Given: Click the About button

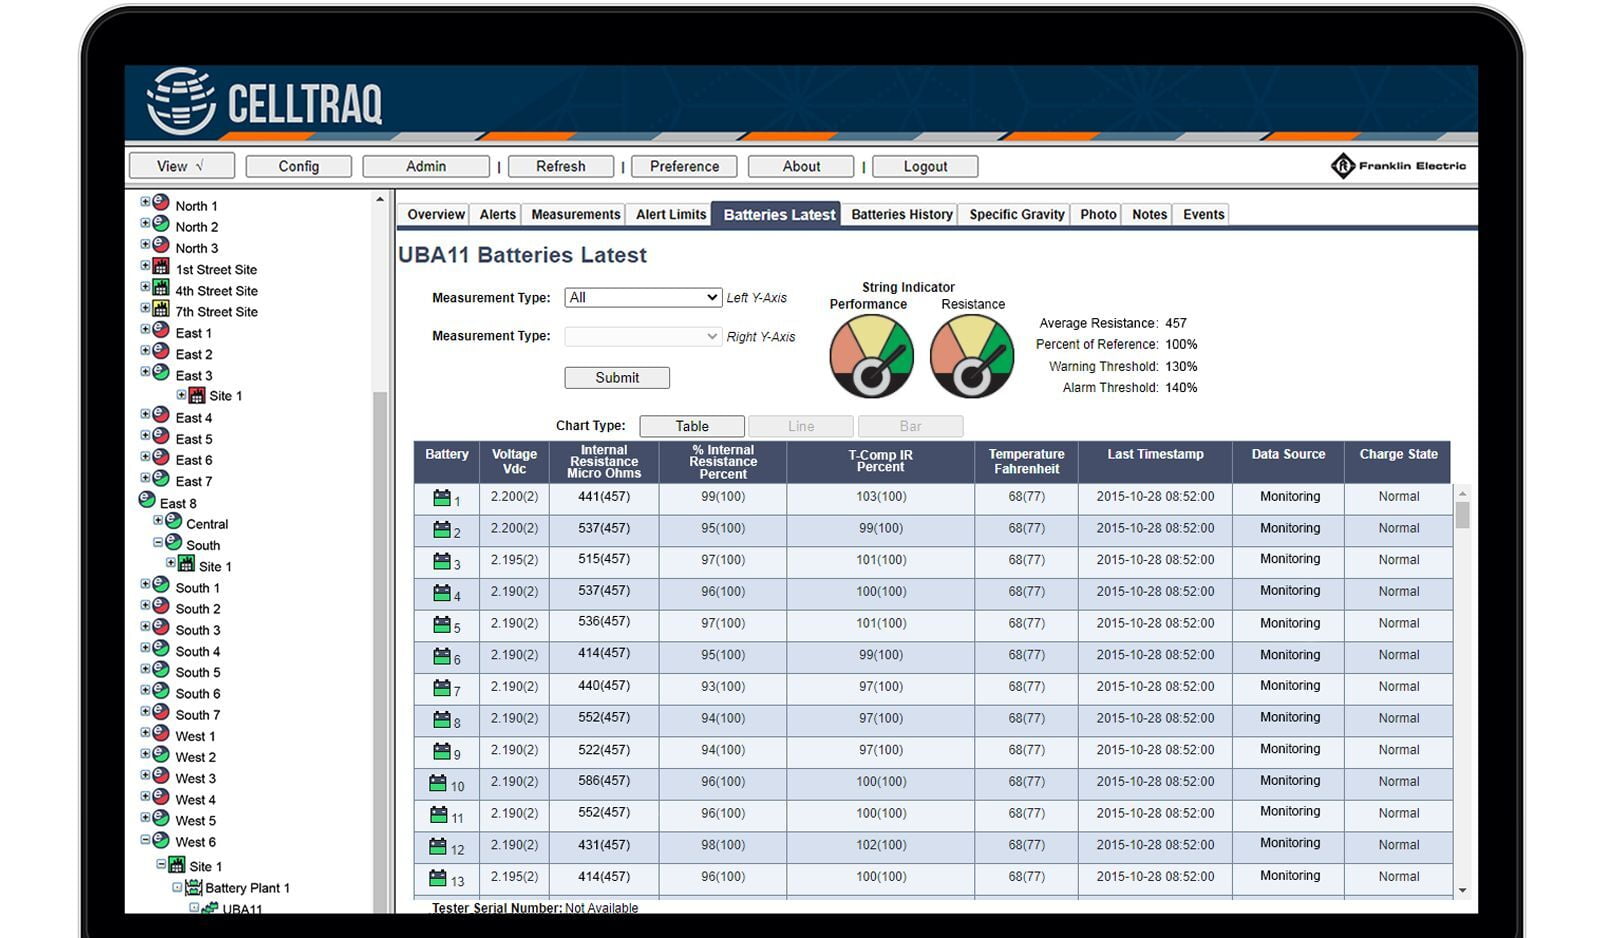Looking at the screenshot, I should pos(801,166).
